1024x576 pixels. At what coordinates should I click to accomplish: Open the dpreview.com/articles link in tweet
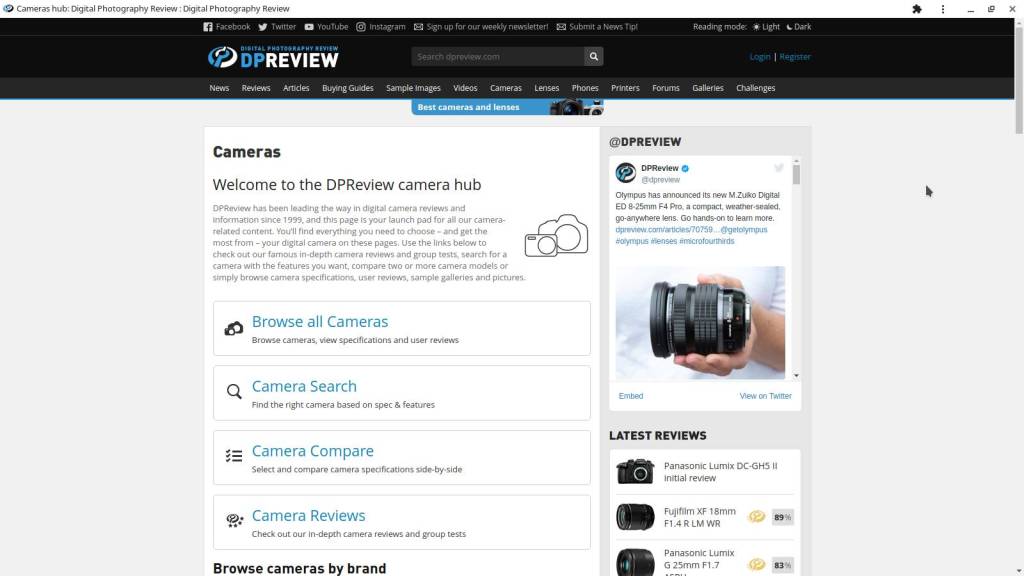666,230
